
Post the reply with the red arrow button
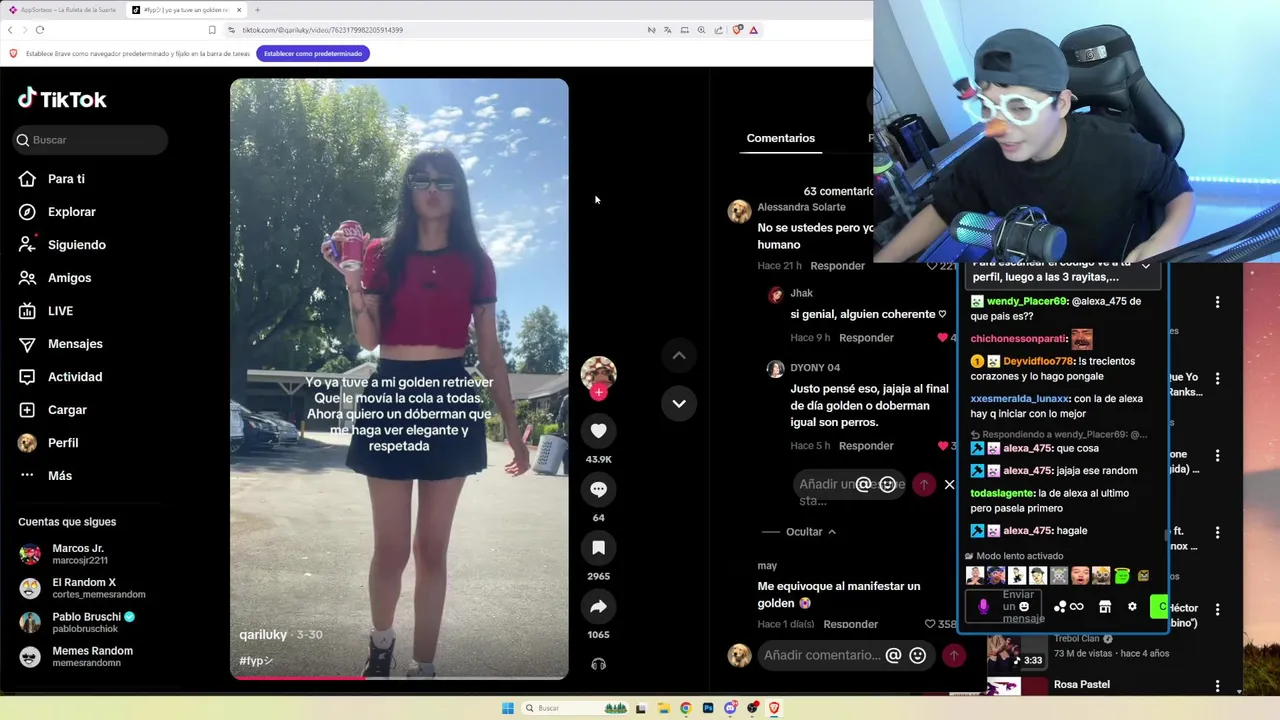(x=924, y=484)
